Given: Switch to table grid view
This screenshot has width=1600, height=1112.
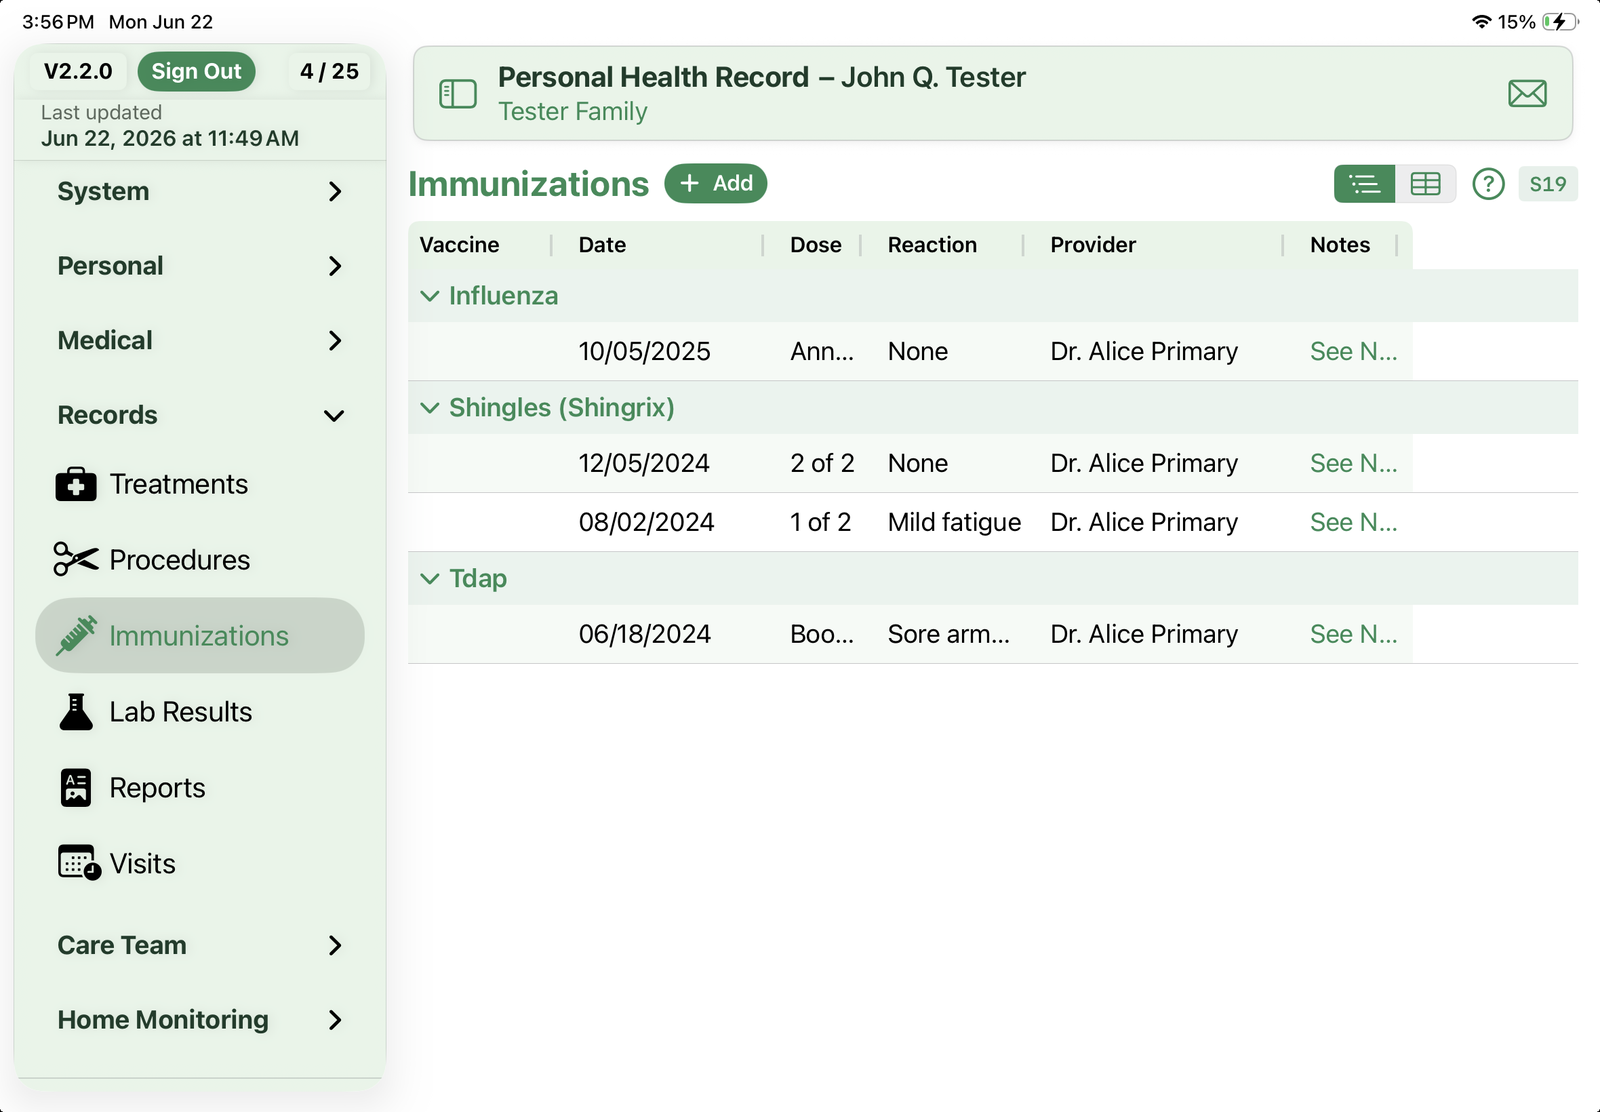Looking at the screenshot, I should 1425,184.
